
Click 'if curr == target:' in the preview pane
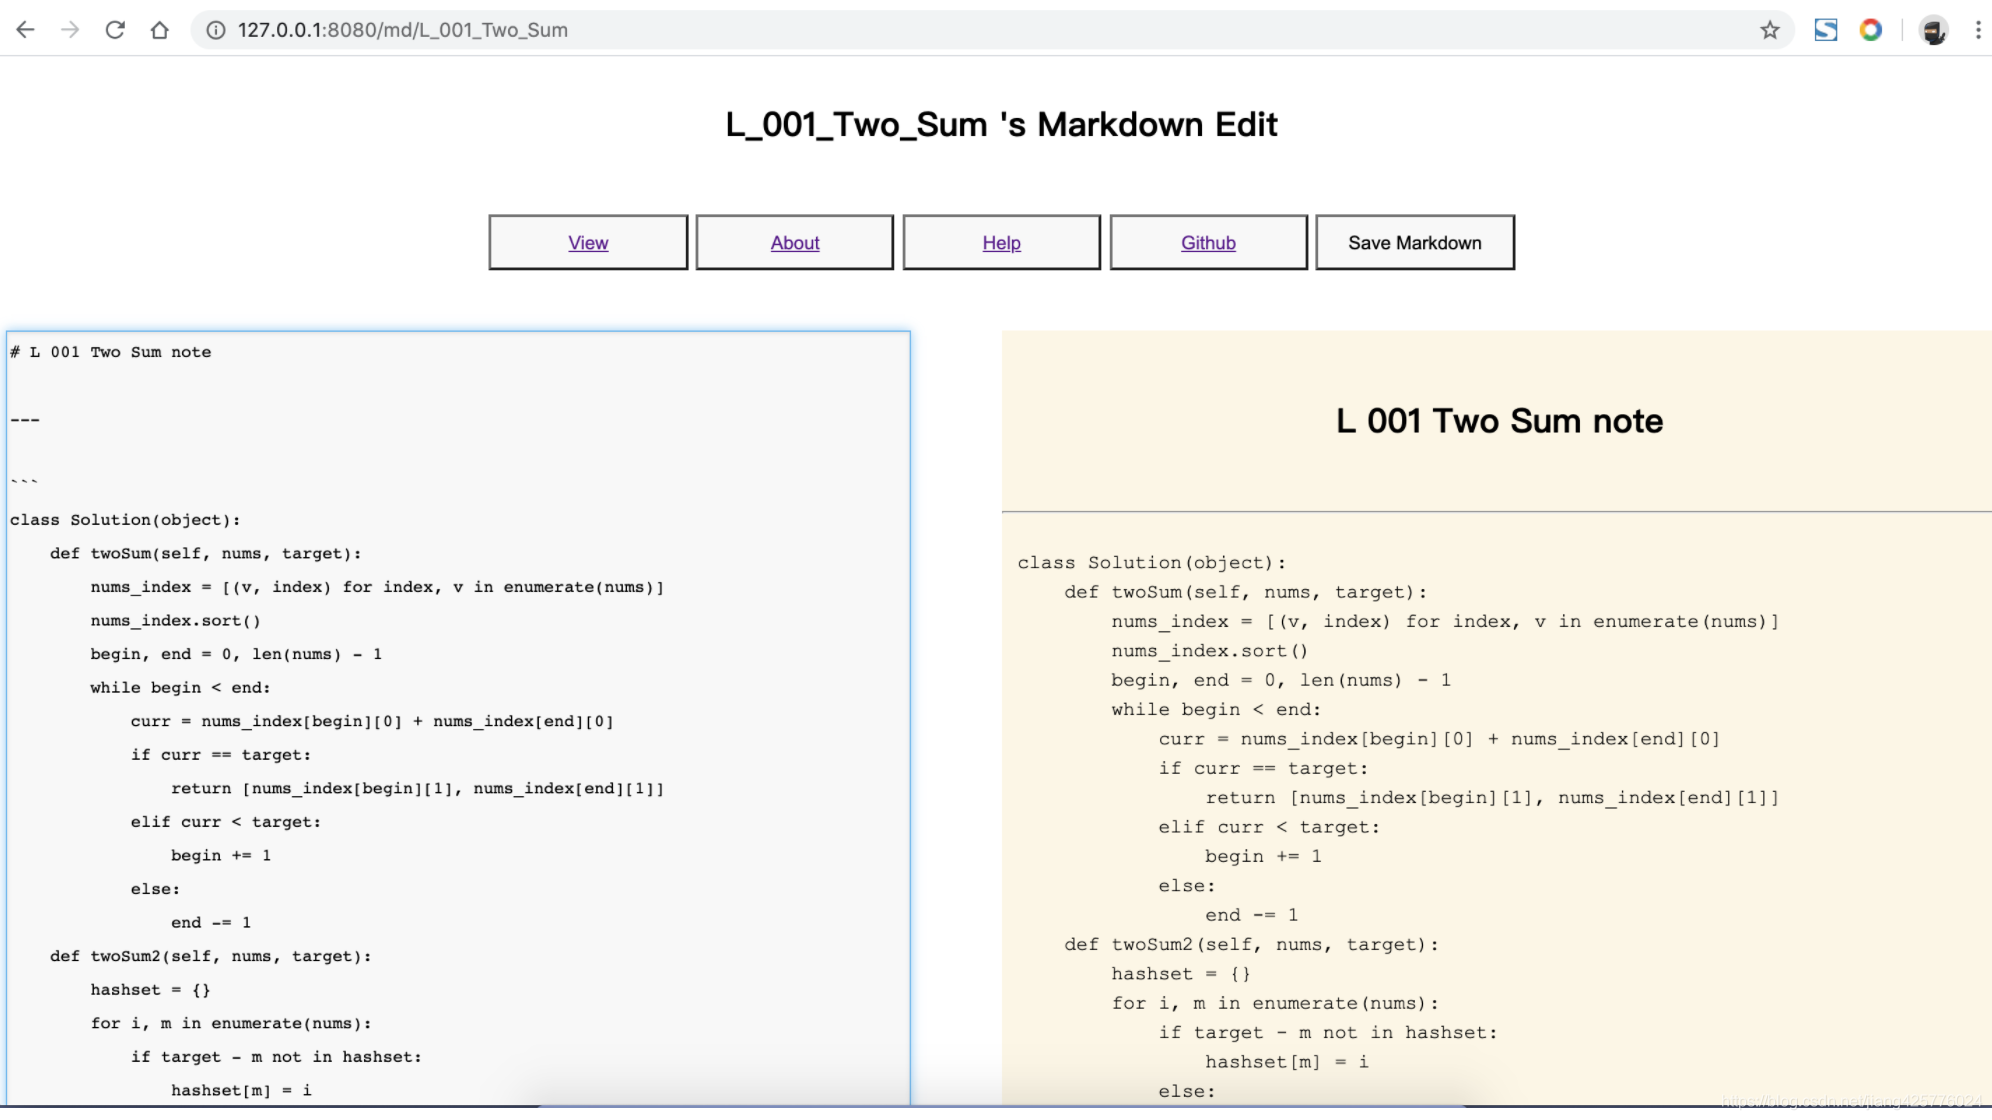[1263, 769]
